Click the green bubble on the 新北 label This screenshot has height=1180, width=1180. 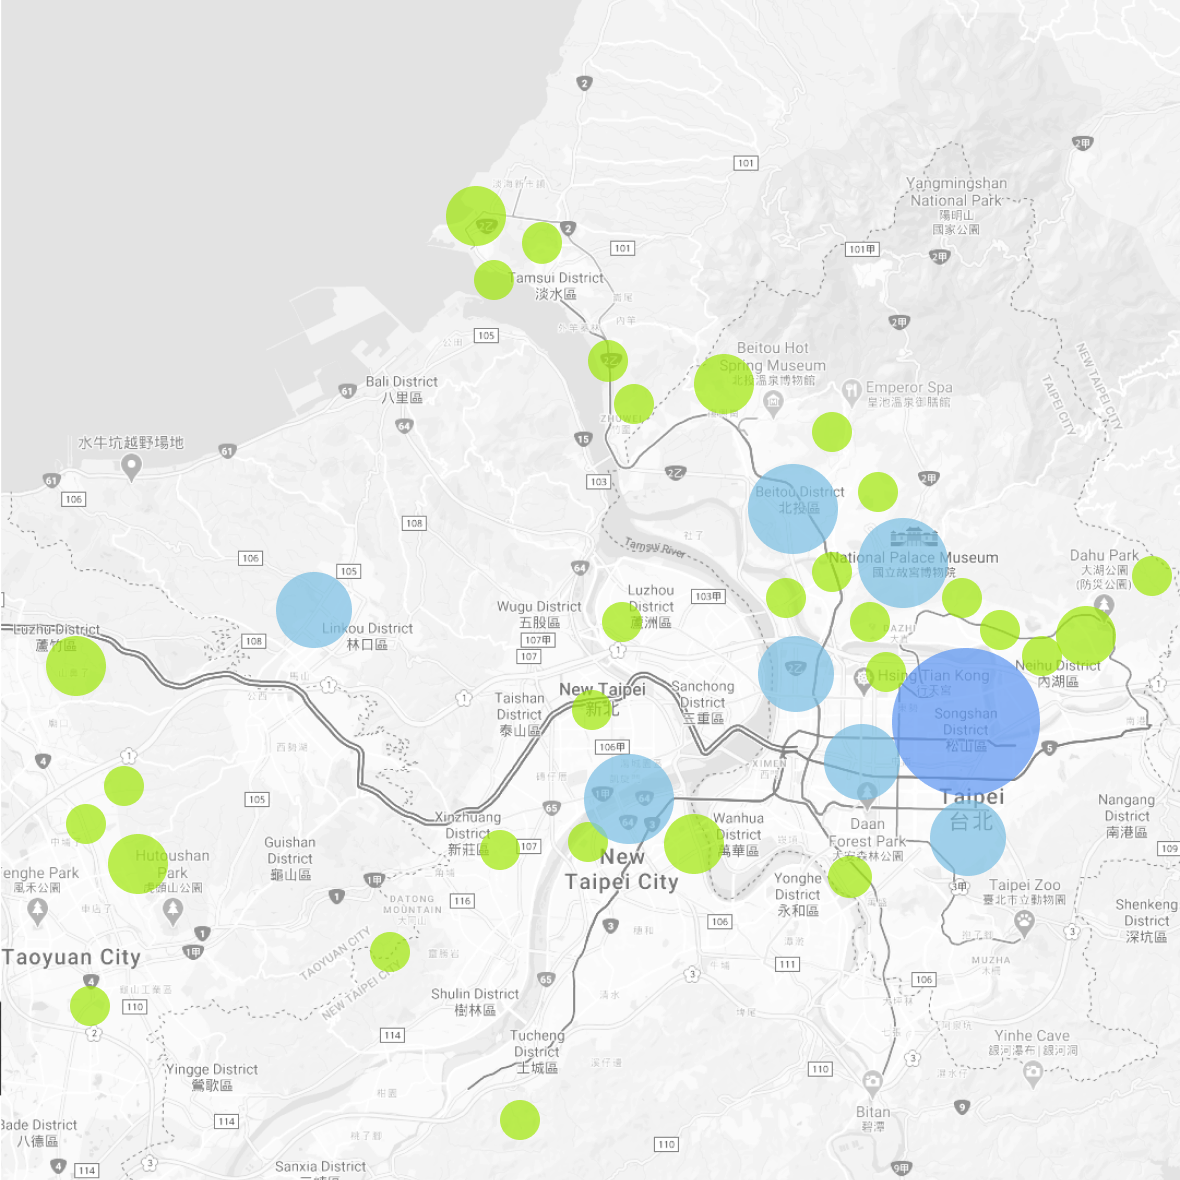click(x=592, y=710)
